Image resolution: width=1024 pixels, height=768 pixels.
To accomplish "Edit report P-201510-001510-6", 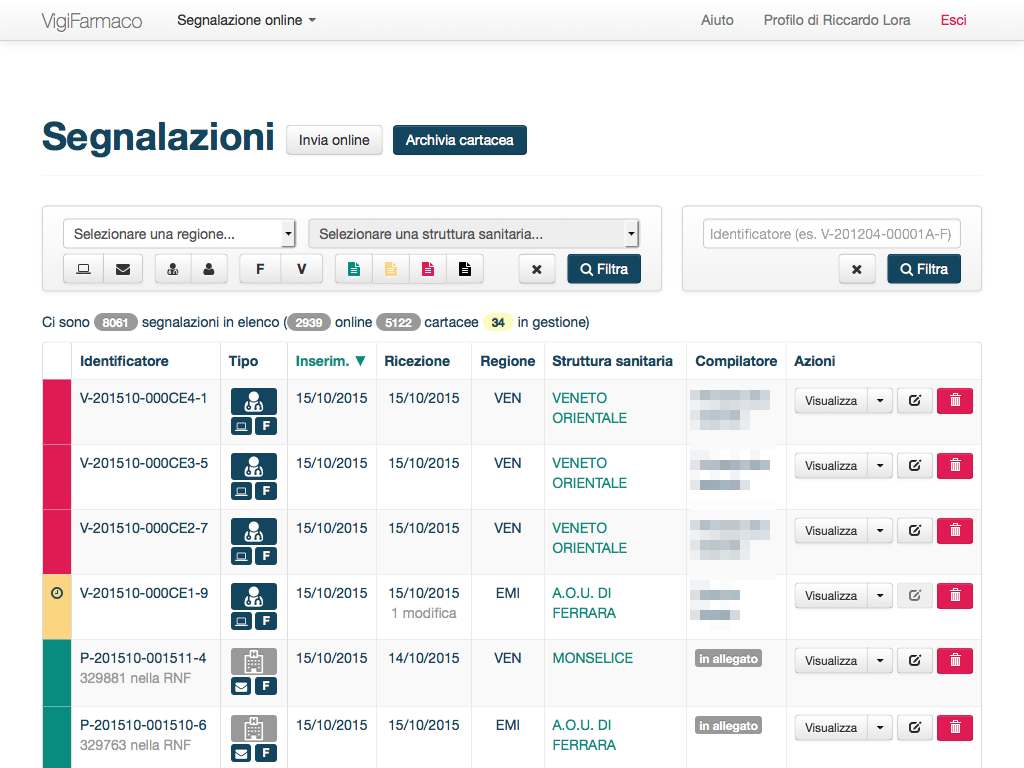I will tap(915, 728).
